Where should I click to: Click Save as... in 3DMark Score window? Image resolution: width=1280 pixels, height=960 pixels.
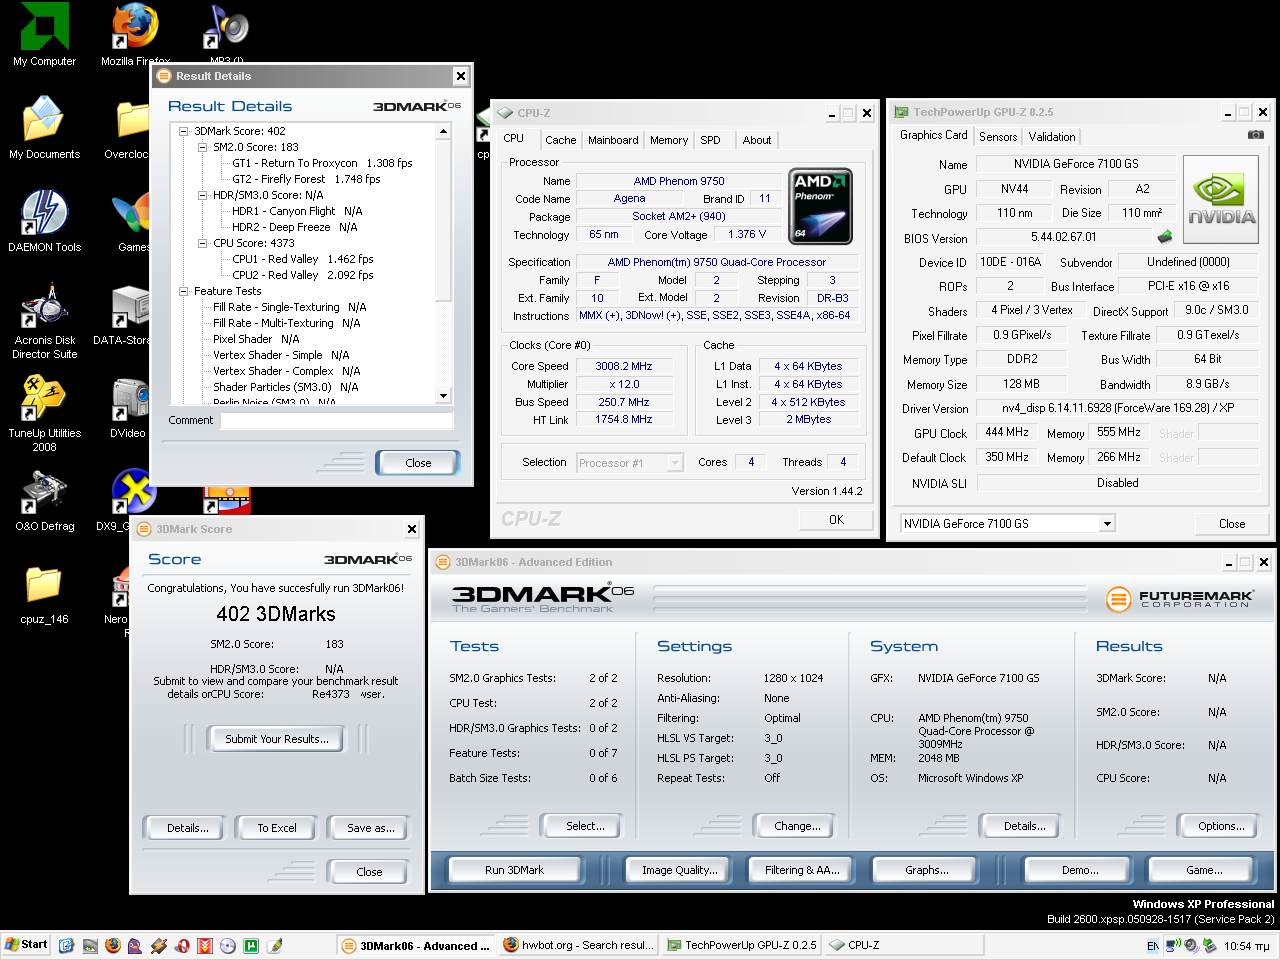click(x=371, y=828)
